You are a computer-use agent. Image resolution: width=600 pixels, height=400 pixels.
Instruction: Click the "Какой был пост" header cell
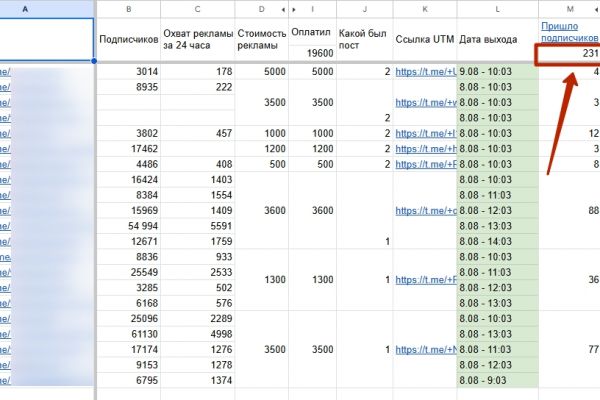click(x=365, y=39)
